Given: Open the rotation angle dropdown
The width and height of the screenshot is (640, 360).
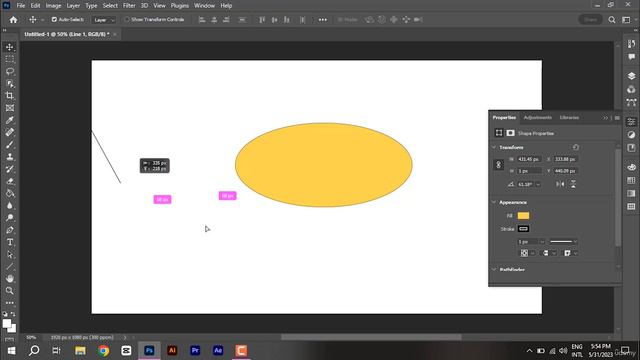Looking at the screenshot, I should click(538, 184).
